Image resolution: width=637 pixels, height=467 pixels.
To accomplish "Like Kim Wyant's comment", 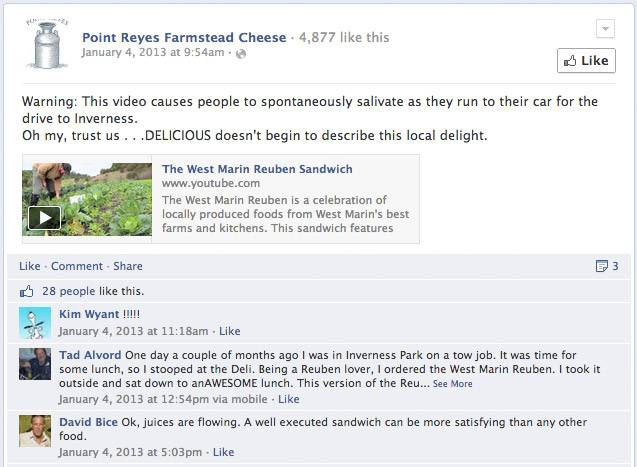I will 230,331.
